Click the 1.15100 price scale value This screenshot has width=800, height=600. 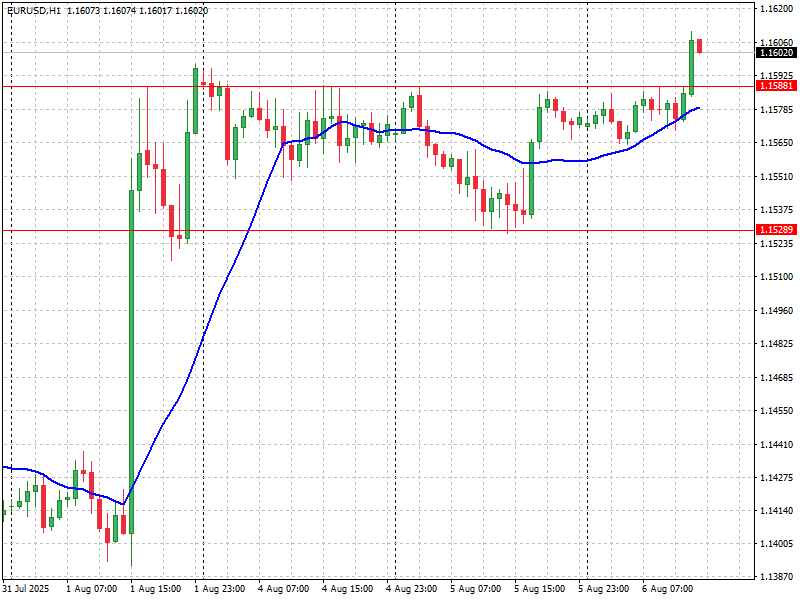coord(776,277)
